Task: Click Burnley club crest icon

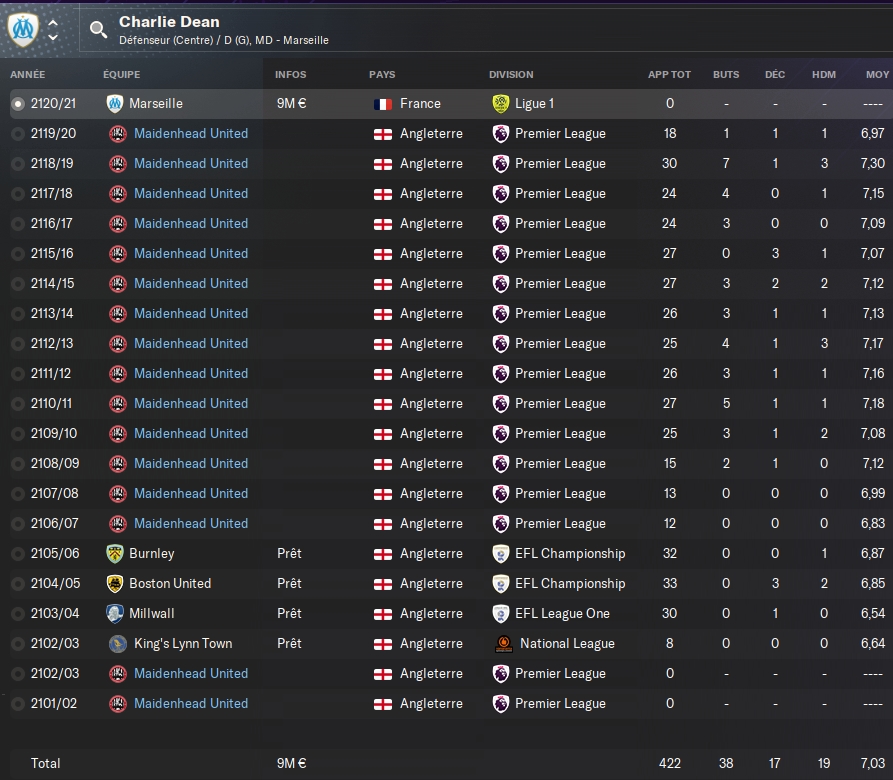Action: [115, 553]
